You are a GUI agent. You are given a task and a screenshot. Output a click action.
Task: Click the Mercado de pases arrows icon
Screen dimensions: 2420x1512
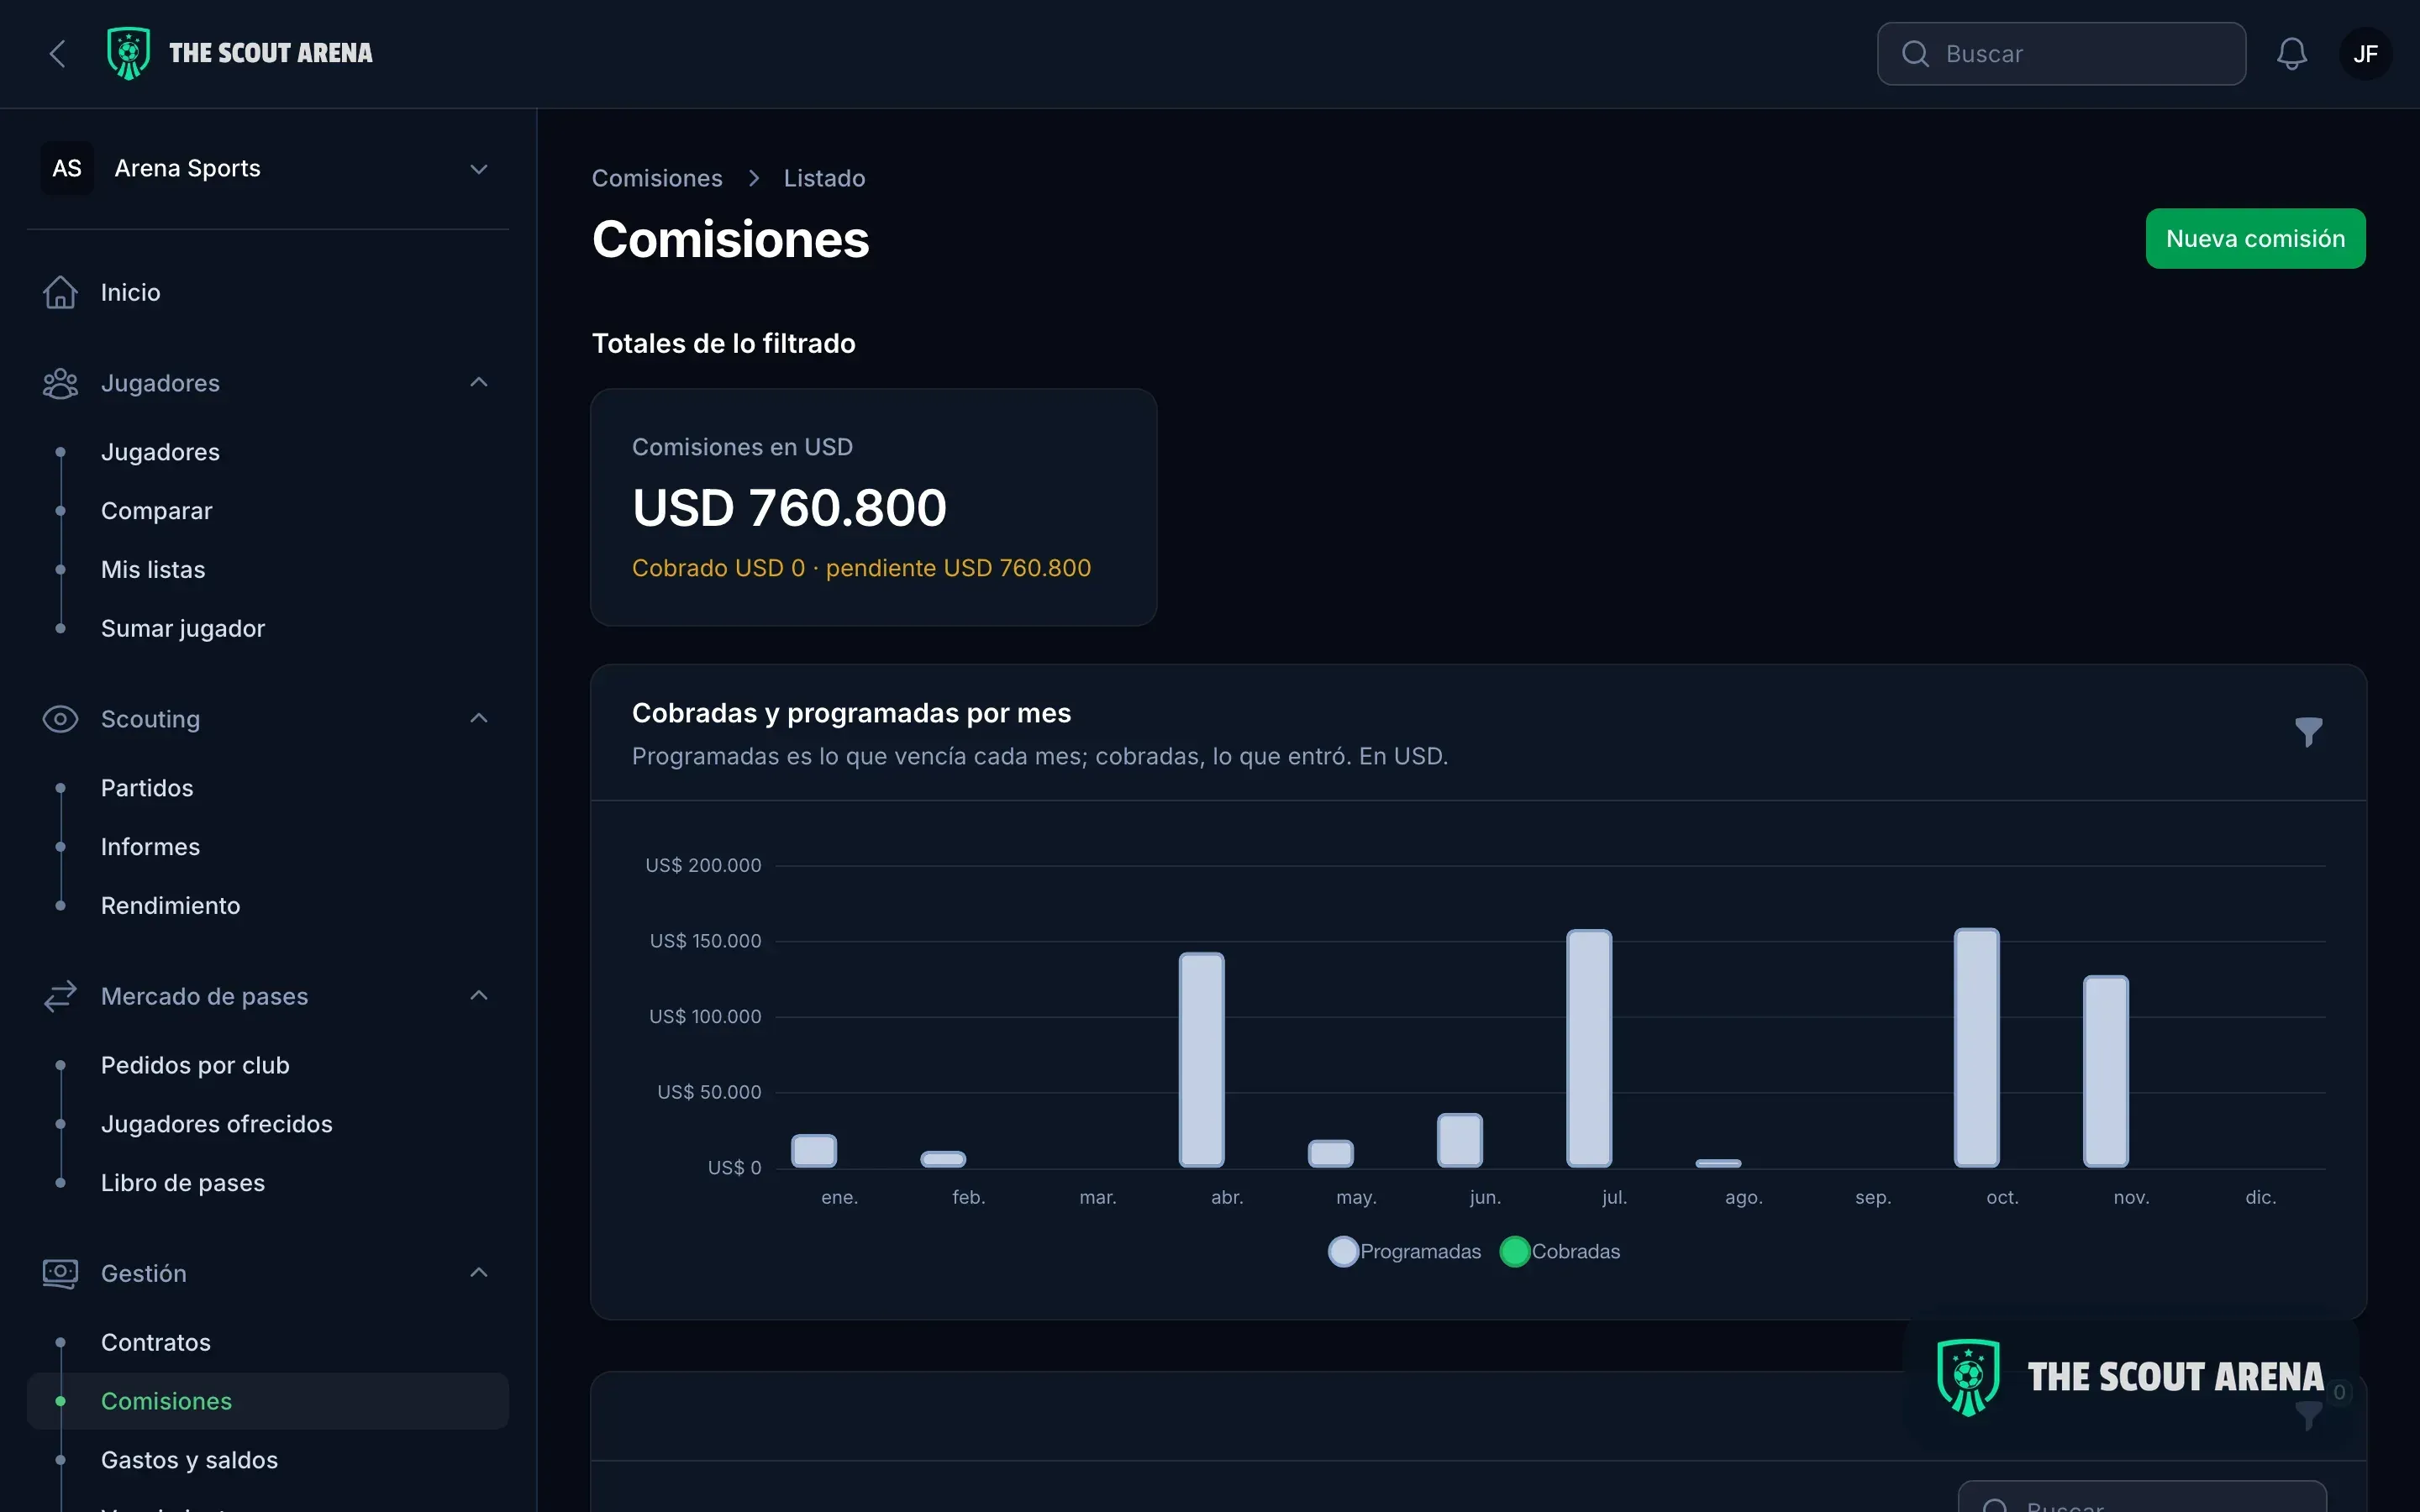coord(60,996)
